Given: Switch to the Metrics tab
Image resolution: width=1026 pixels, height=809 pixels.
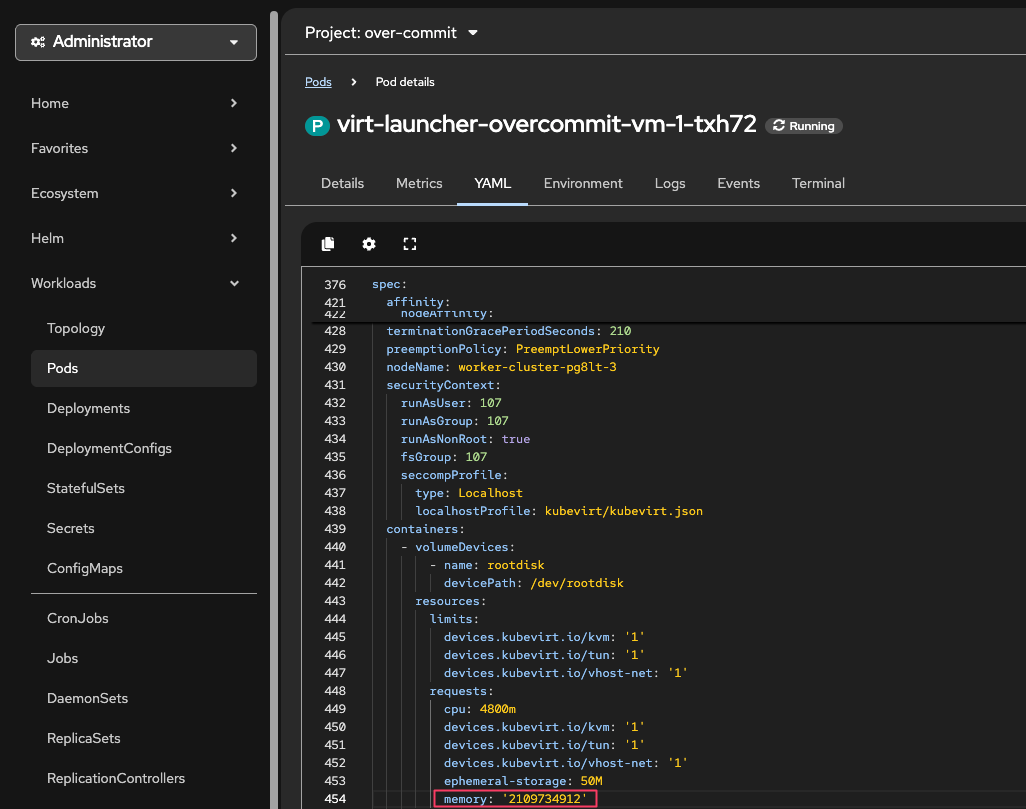Looking at the screenshot, I should (419, 183).
